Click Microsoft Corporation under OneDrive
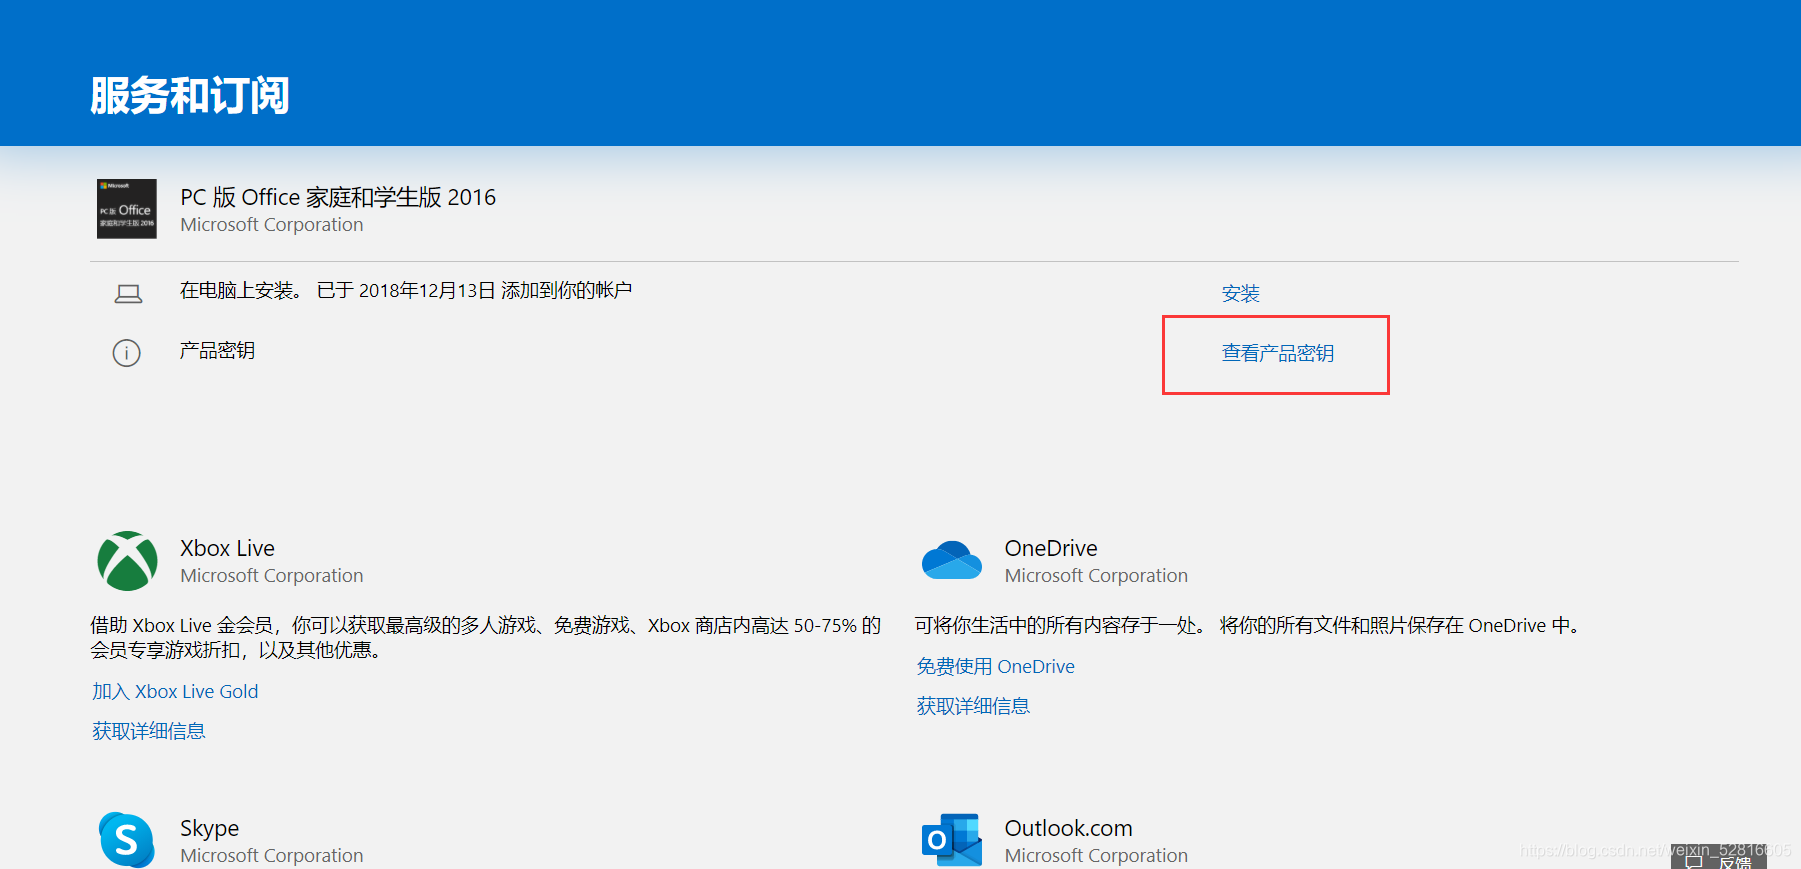 [1096, 576]
